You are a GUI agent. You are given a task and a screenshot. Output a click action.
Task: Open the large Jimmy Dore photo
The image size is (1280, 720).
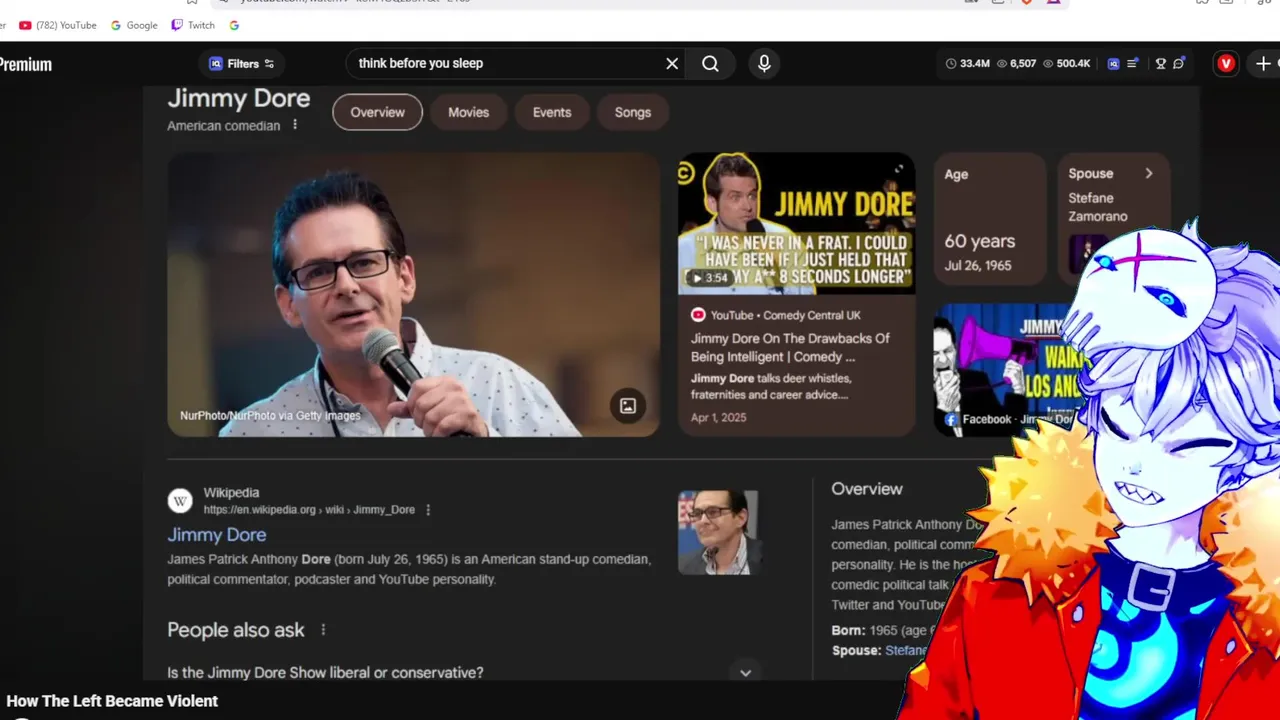413,294
